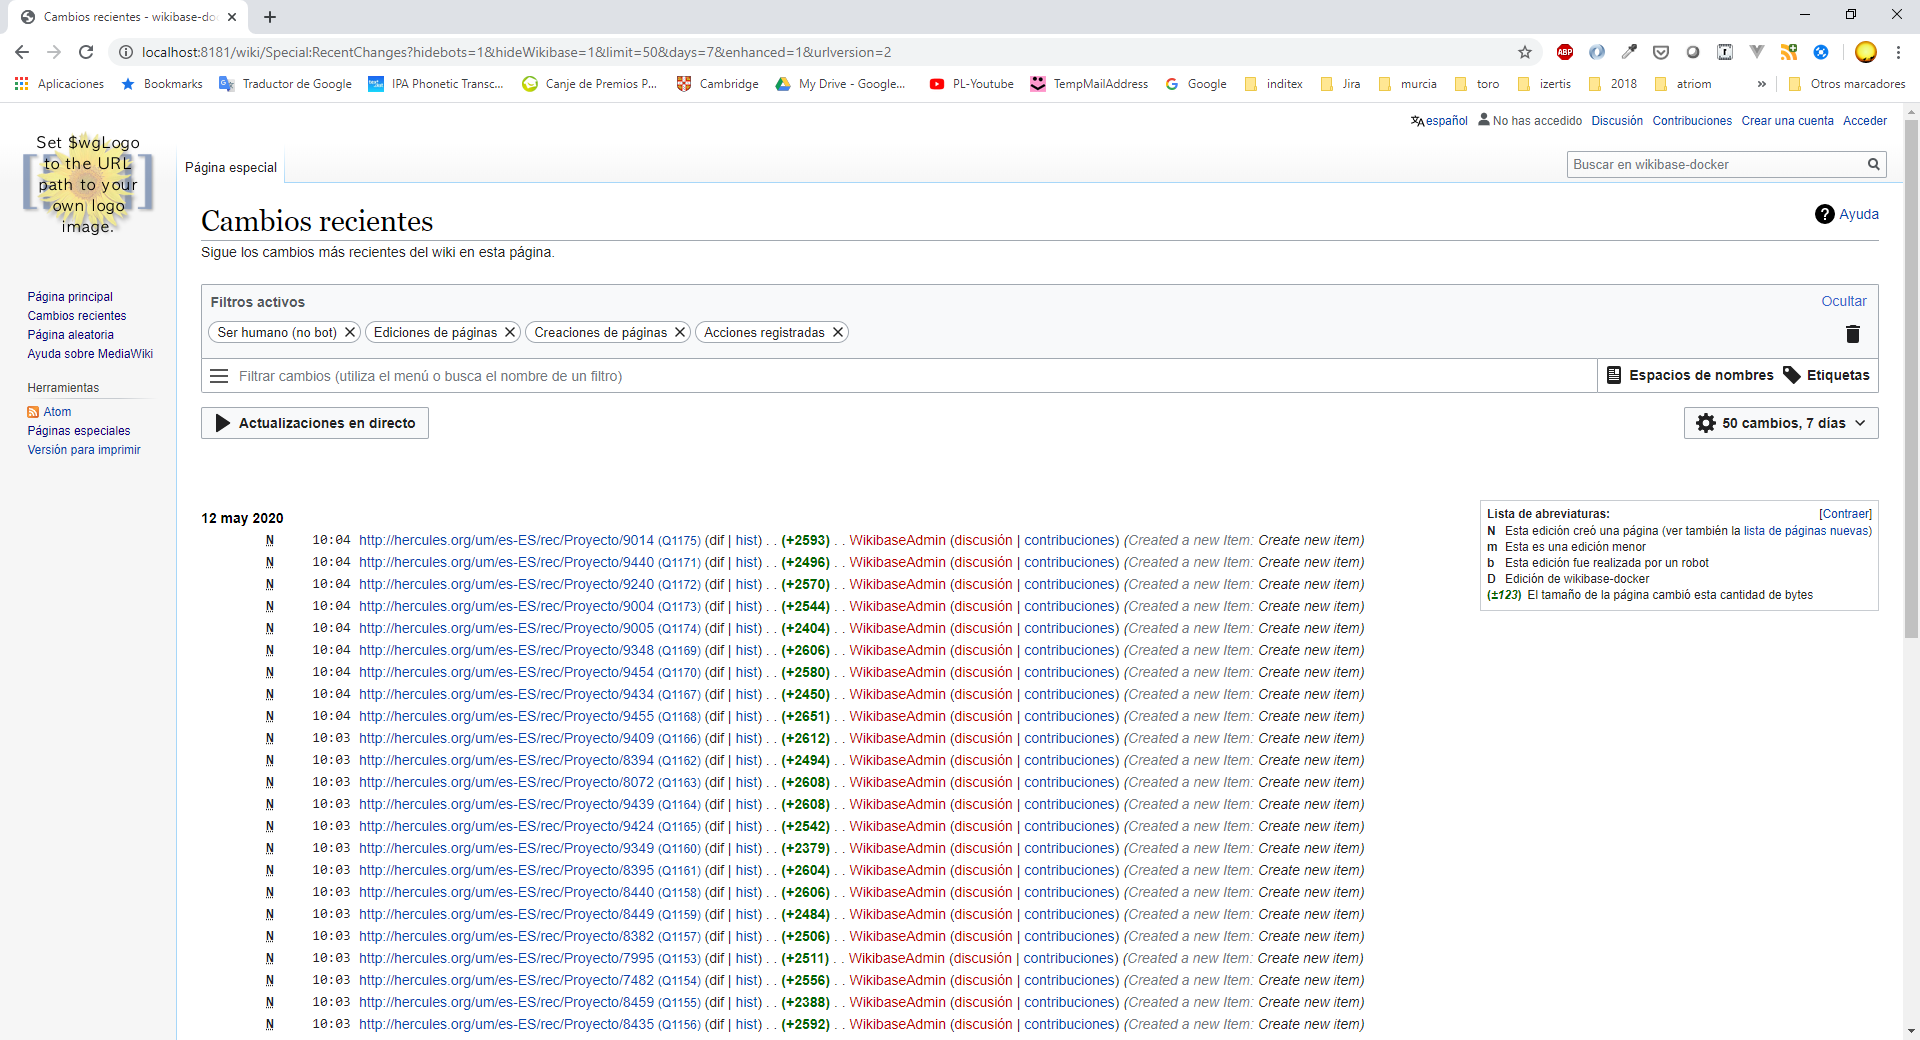1920x1040 pixels.
Task: Go back to the previous page
Action: [22, 52]
